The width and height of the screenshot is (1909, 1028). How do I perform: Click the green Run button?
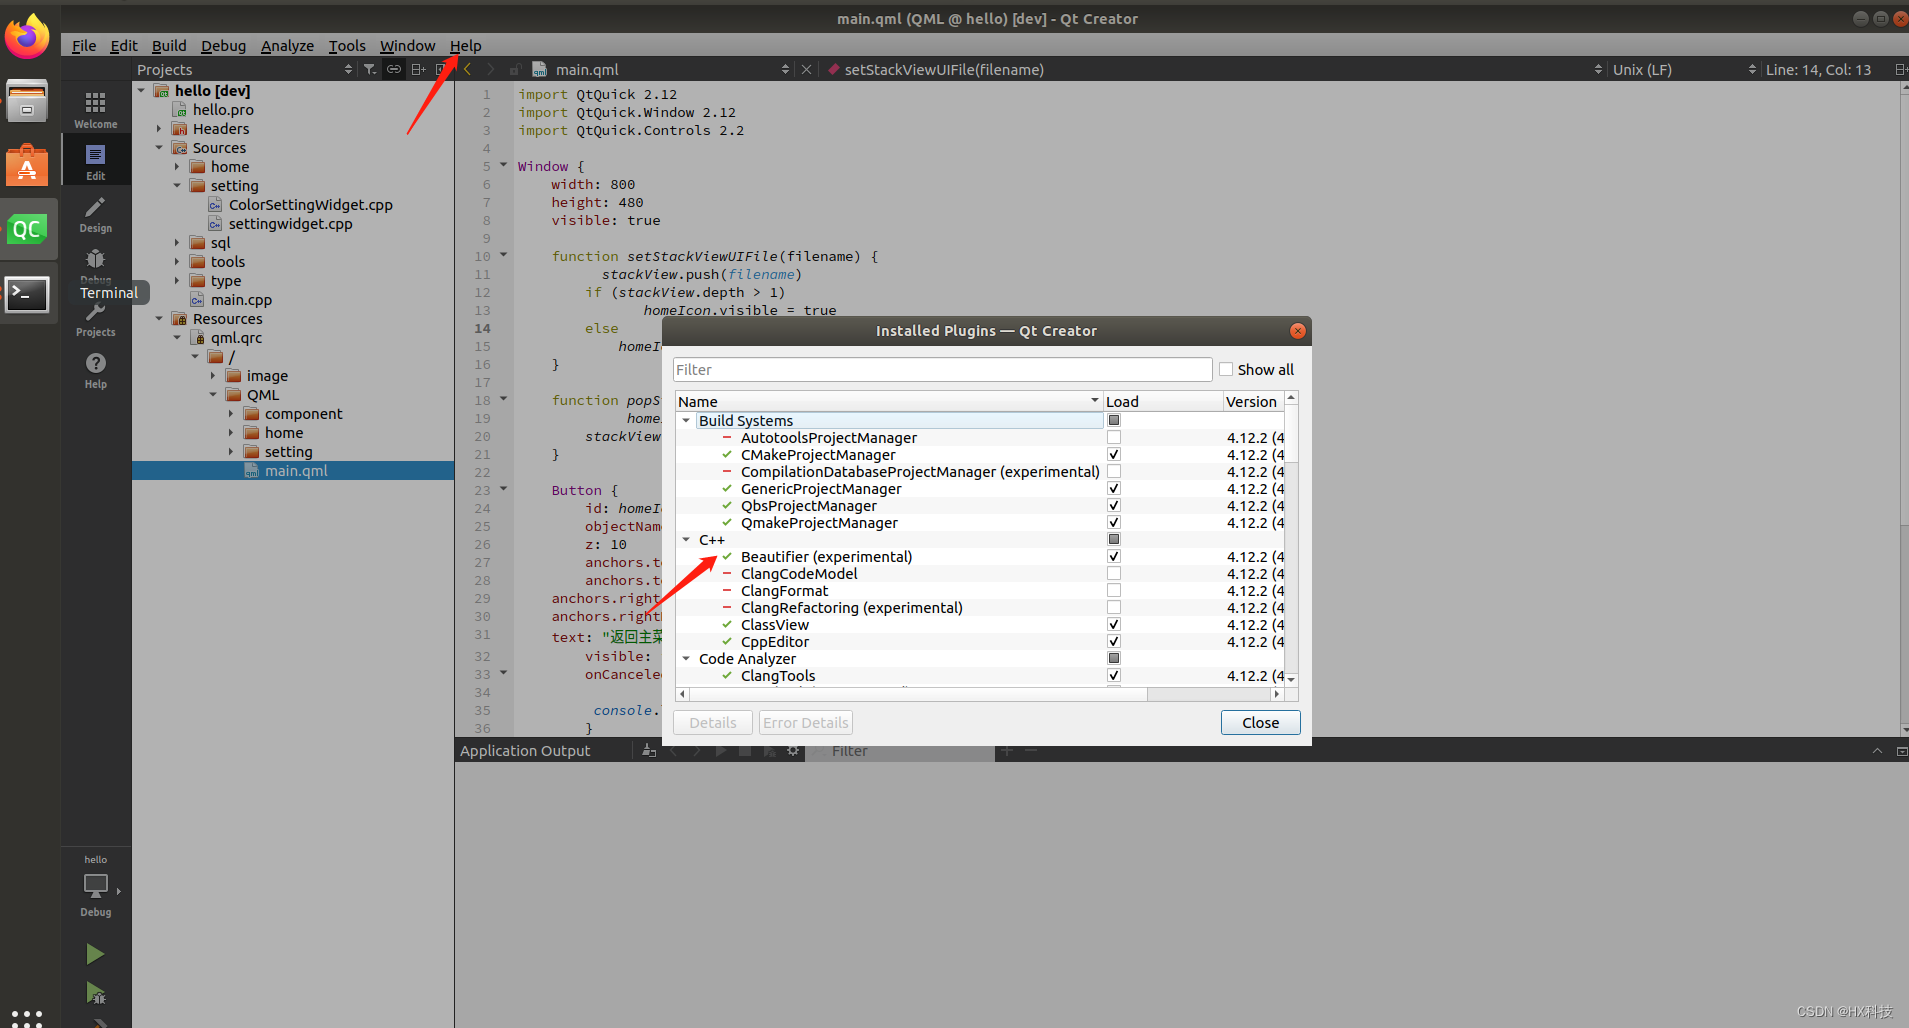coord(95,954)
